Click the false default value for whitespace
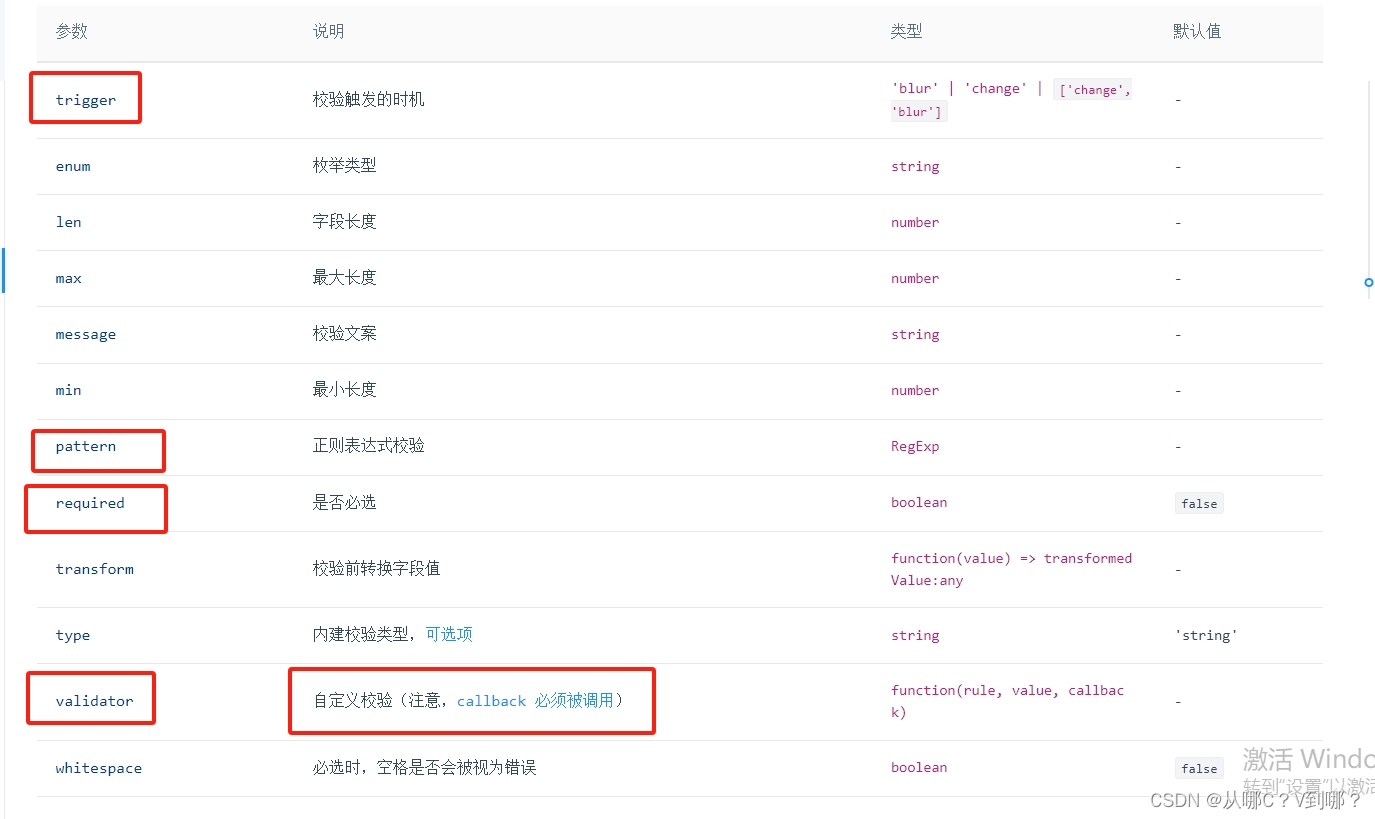The width and height of the screenshot is (1375, 819). pos(1198,768)
